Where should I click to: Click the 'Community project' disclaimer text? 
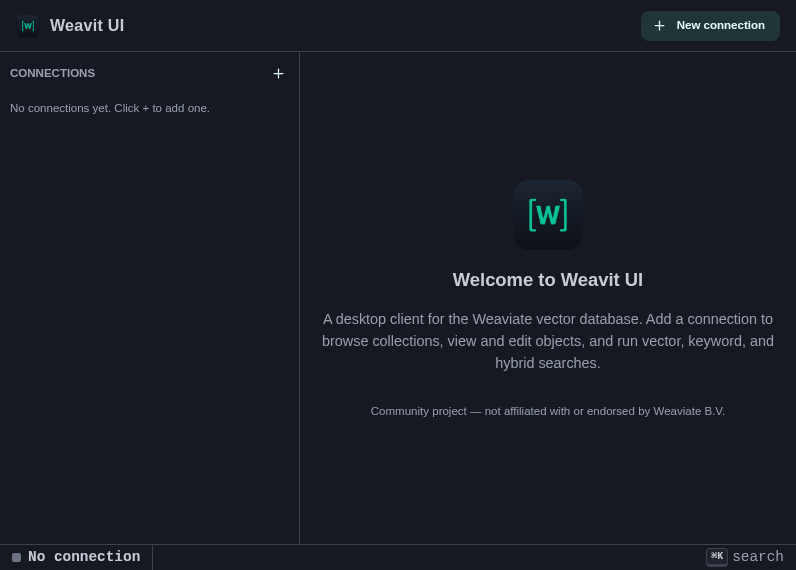548,411
